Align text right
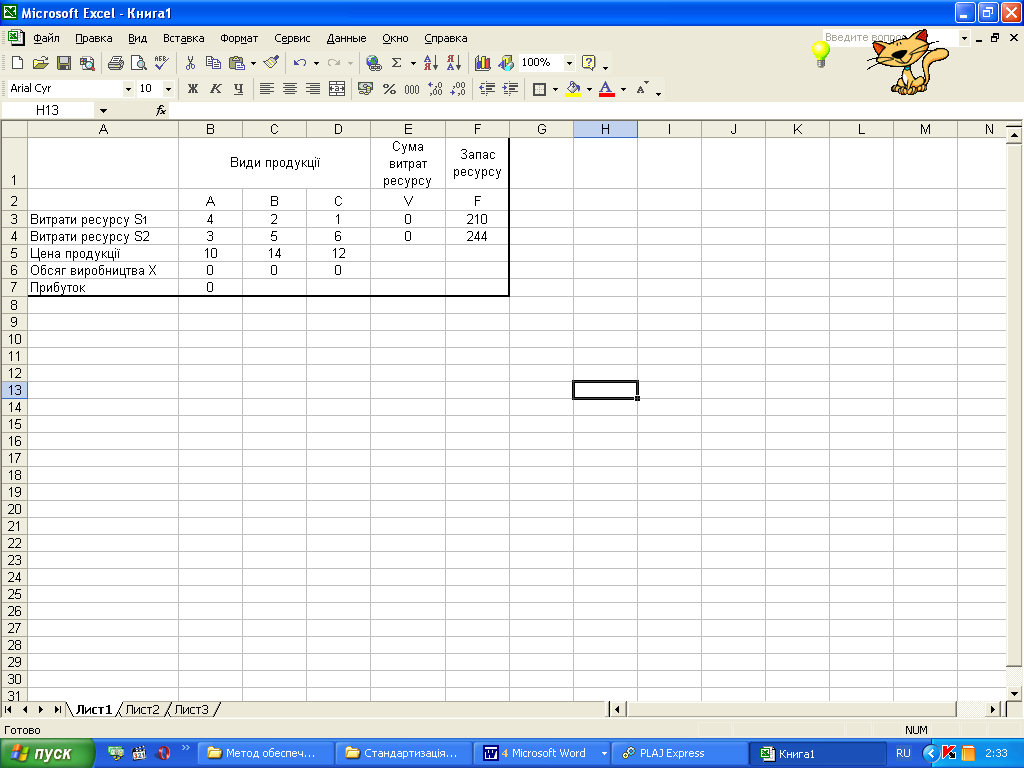1024x768 pixels. 313,89
